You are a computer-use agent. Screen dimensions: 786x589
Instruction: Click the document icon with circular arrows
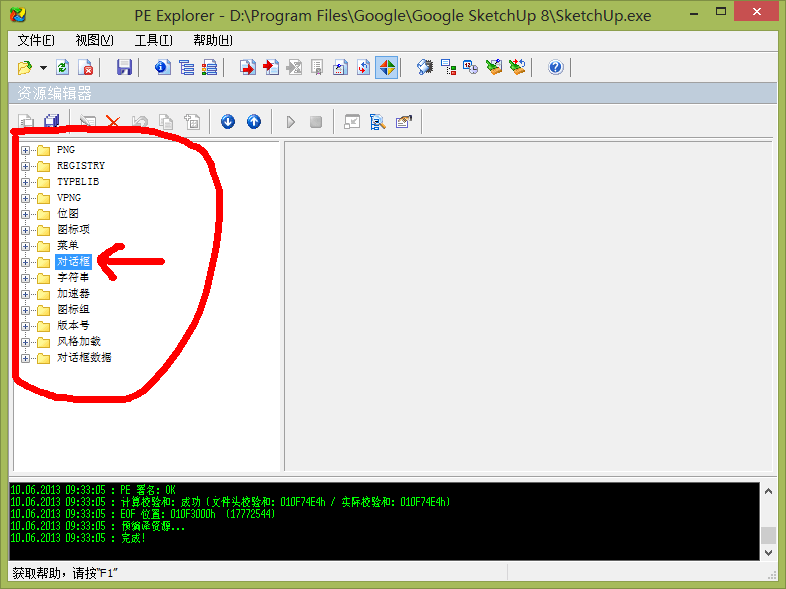coord(363,67)
